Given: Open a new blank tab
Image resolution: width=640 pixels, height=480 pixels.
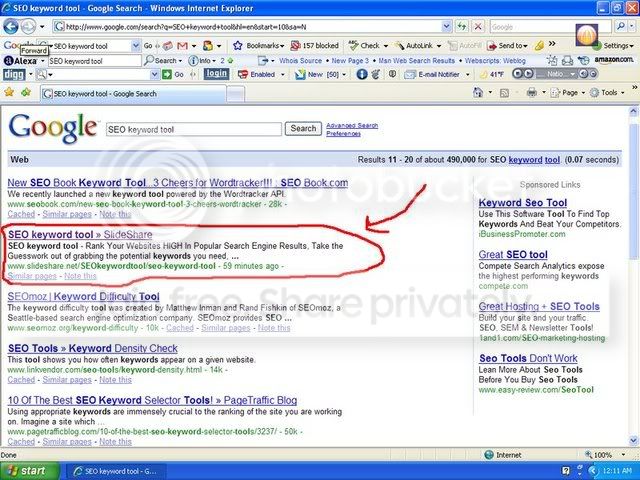Looking at the screenshot, I should 236,94.
